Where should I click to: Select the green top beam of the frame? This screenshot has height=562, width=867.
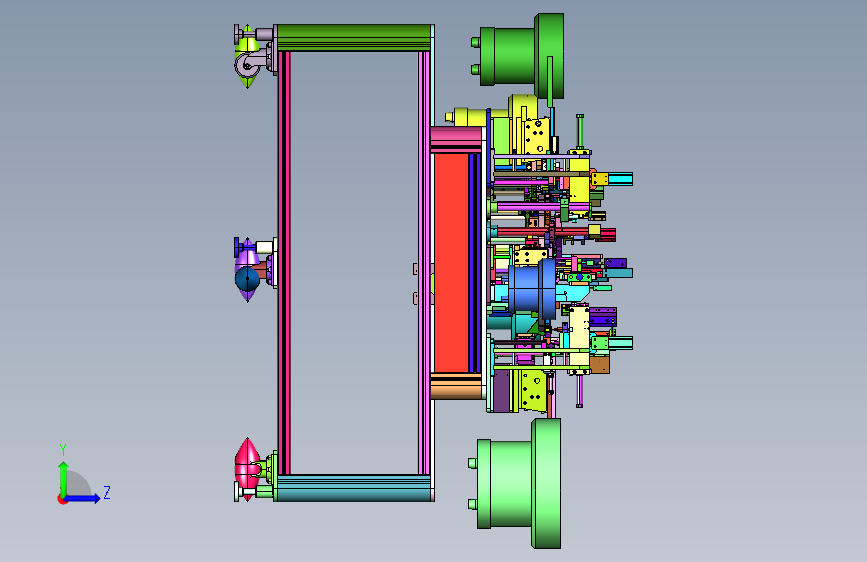coord(354,38)
